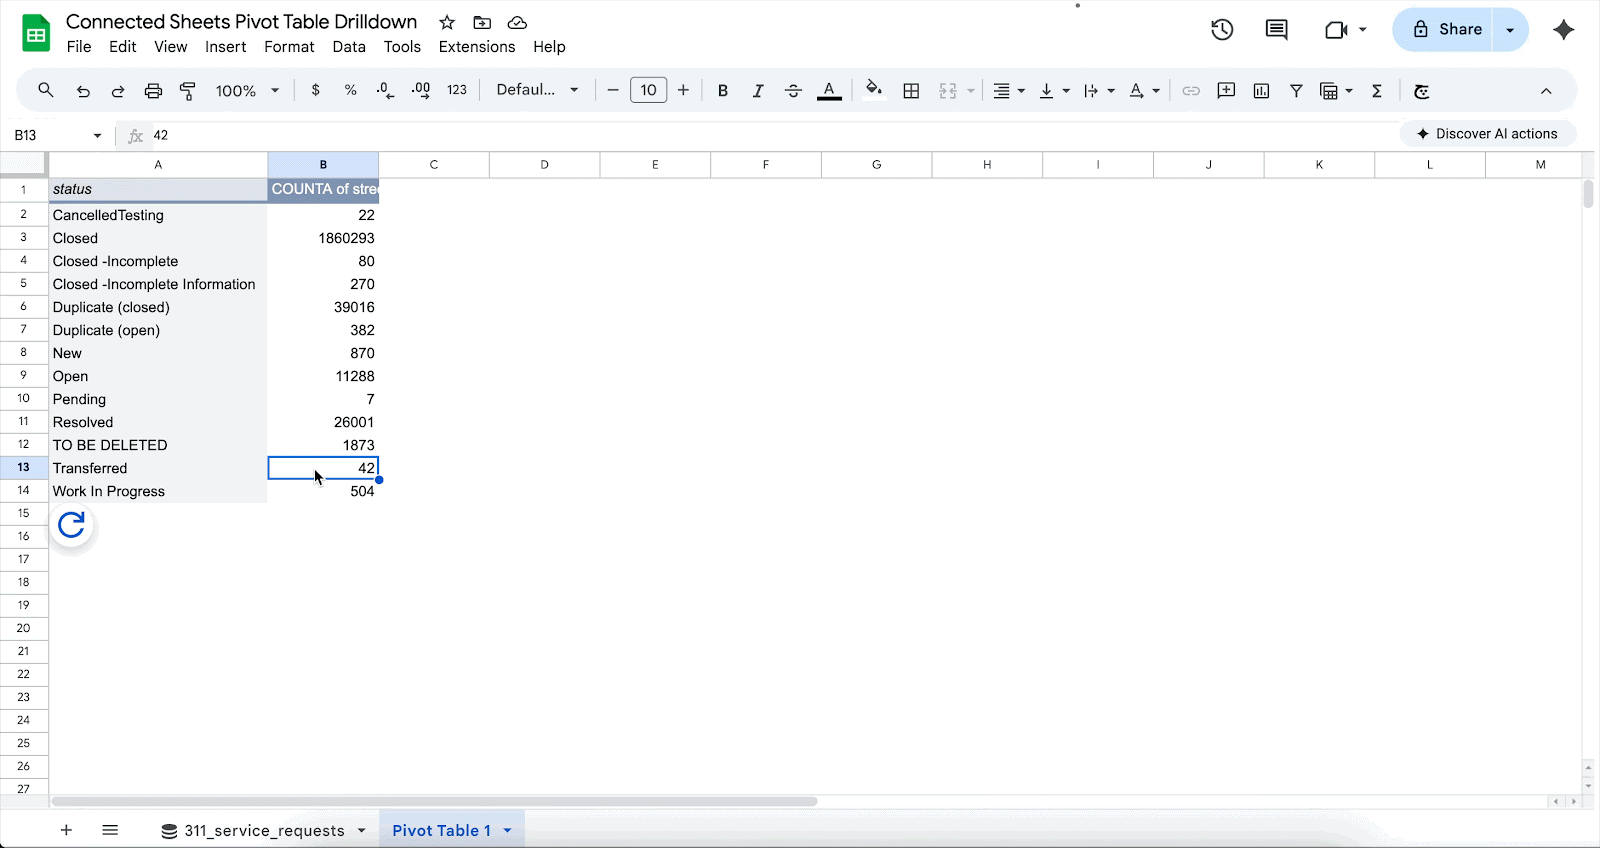The width and height of the screenshot is (1600, 848).
Task: Click the Share button
Action: click(1447, 30)
